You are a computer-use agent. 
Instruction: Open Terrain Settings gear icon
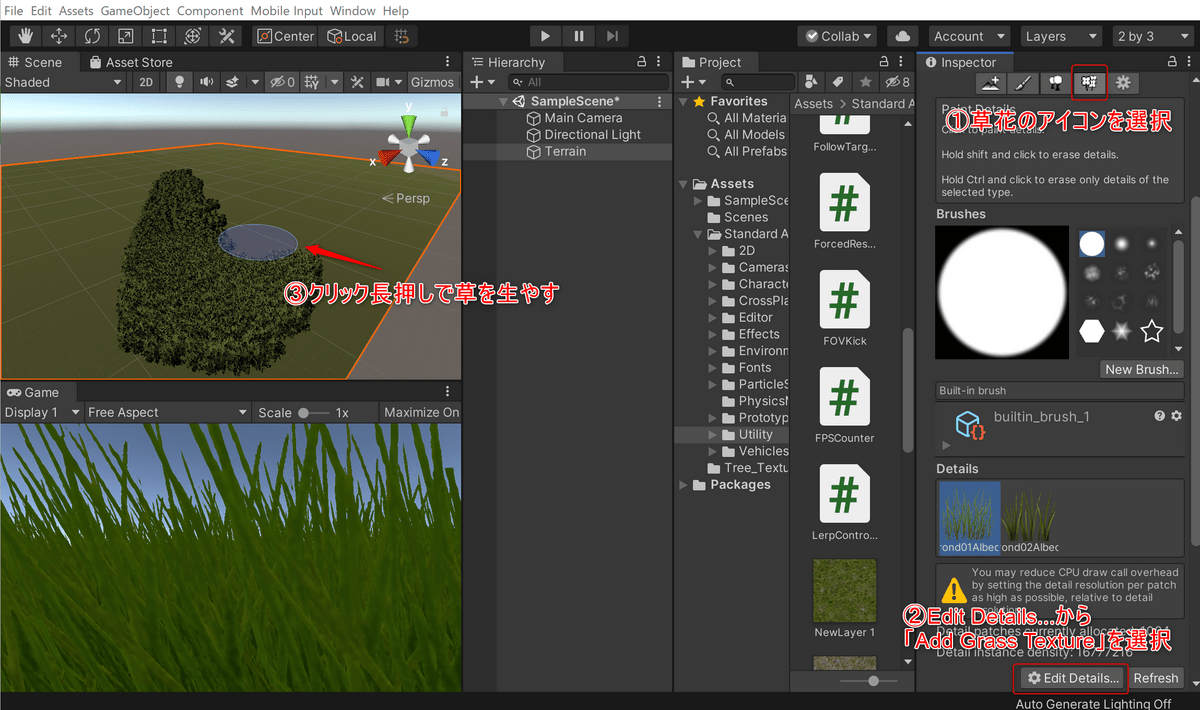(1123, 83)
